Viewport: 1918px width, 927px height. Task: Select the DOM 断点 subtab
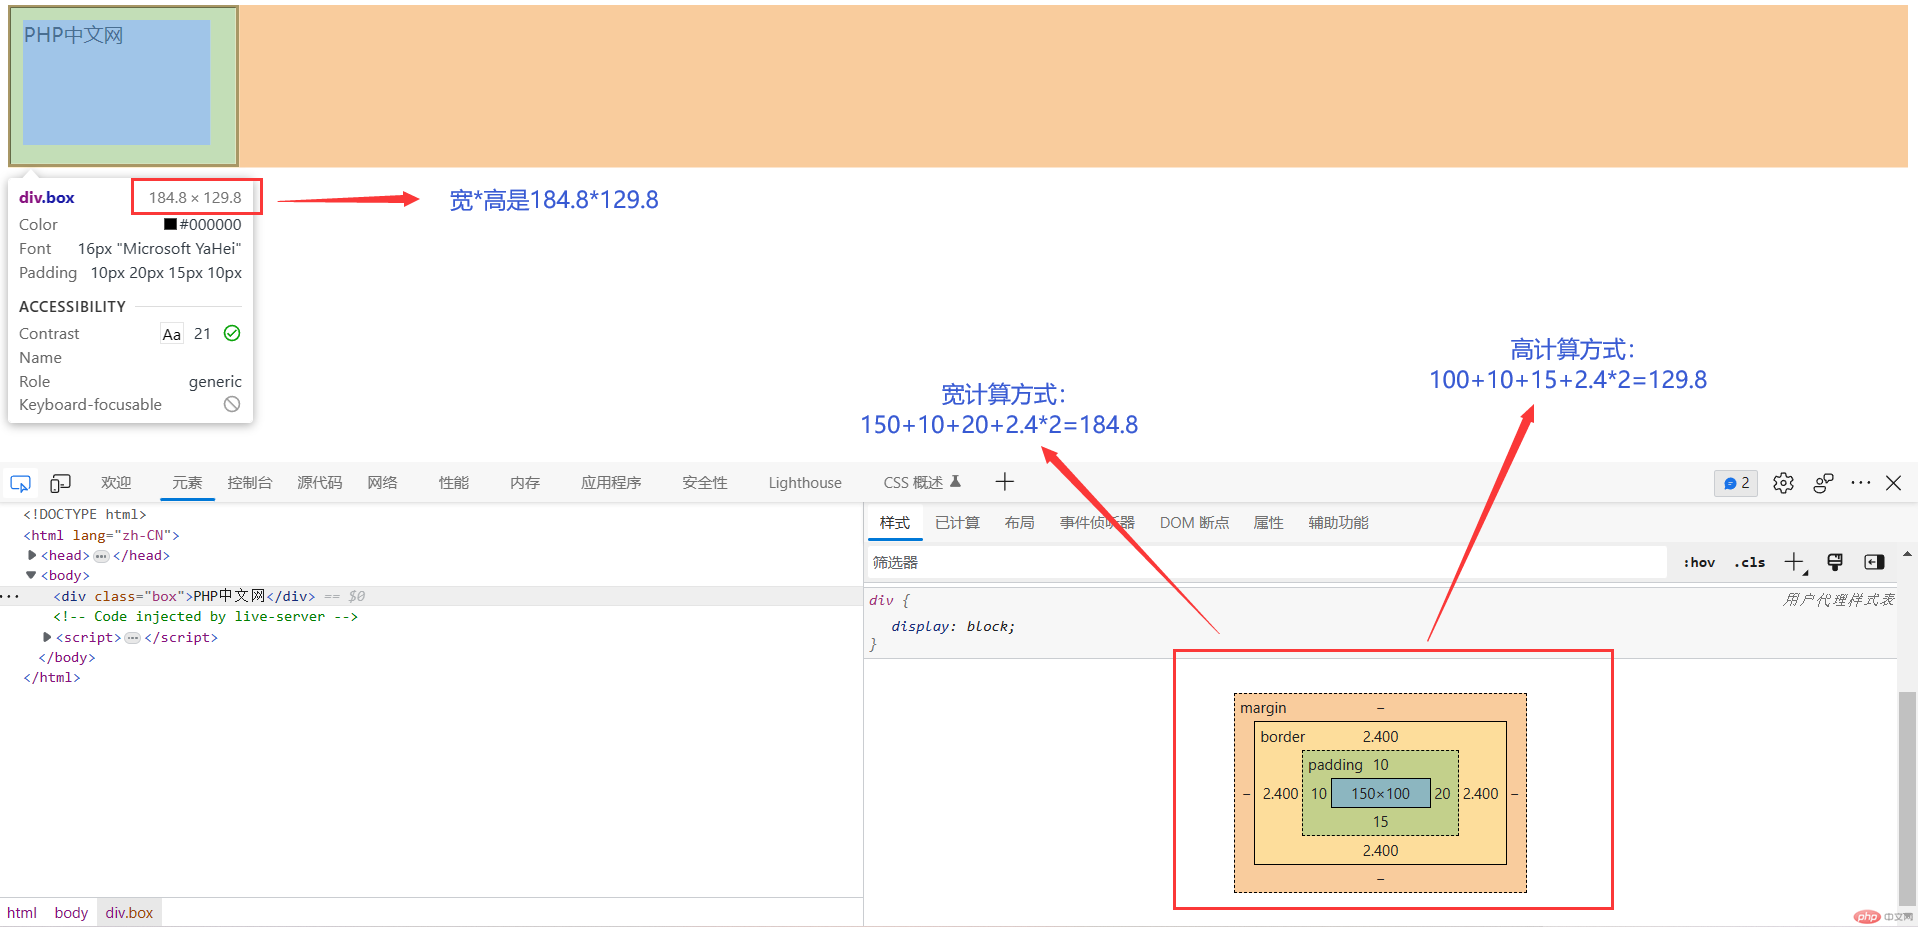point(1194,523)
